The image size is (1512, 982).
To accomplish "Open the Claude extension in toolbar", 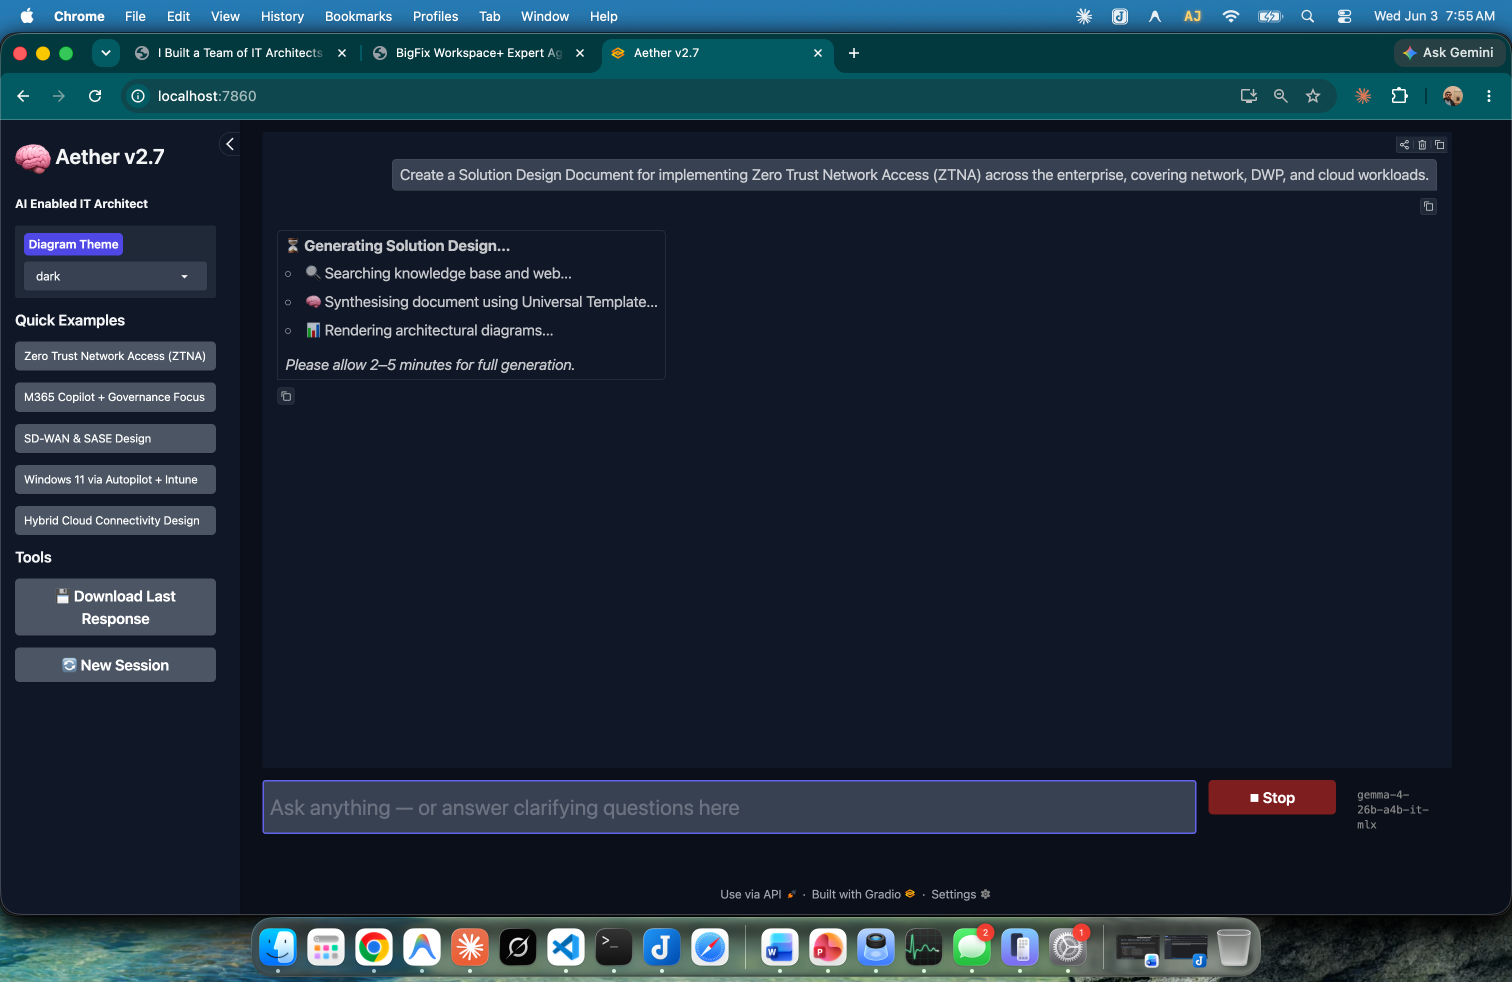I will (1363, 96).
